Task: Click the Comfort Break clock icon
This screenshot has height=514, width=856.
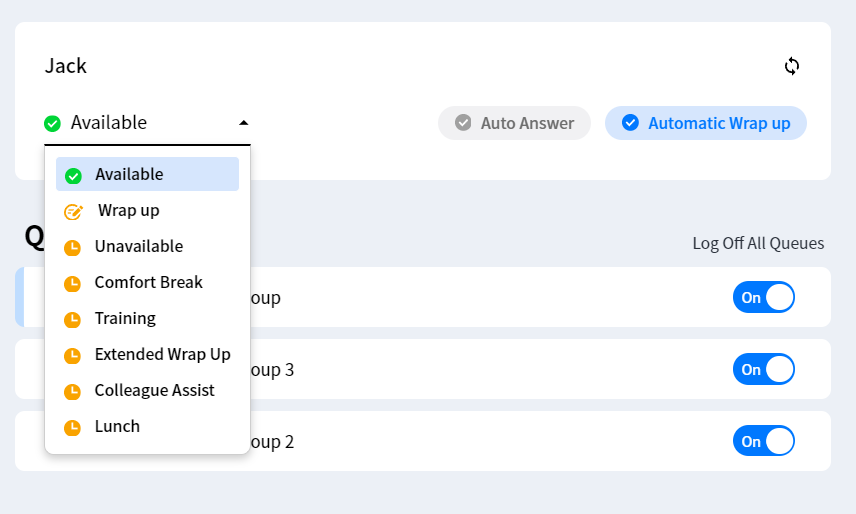Action: (72, 283)
